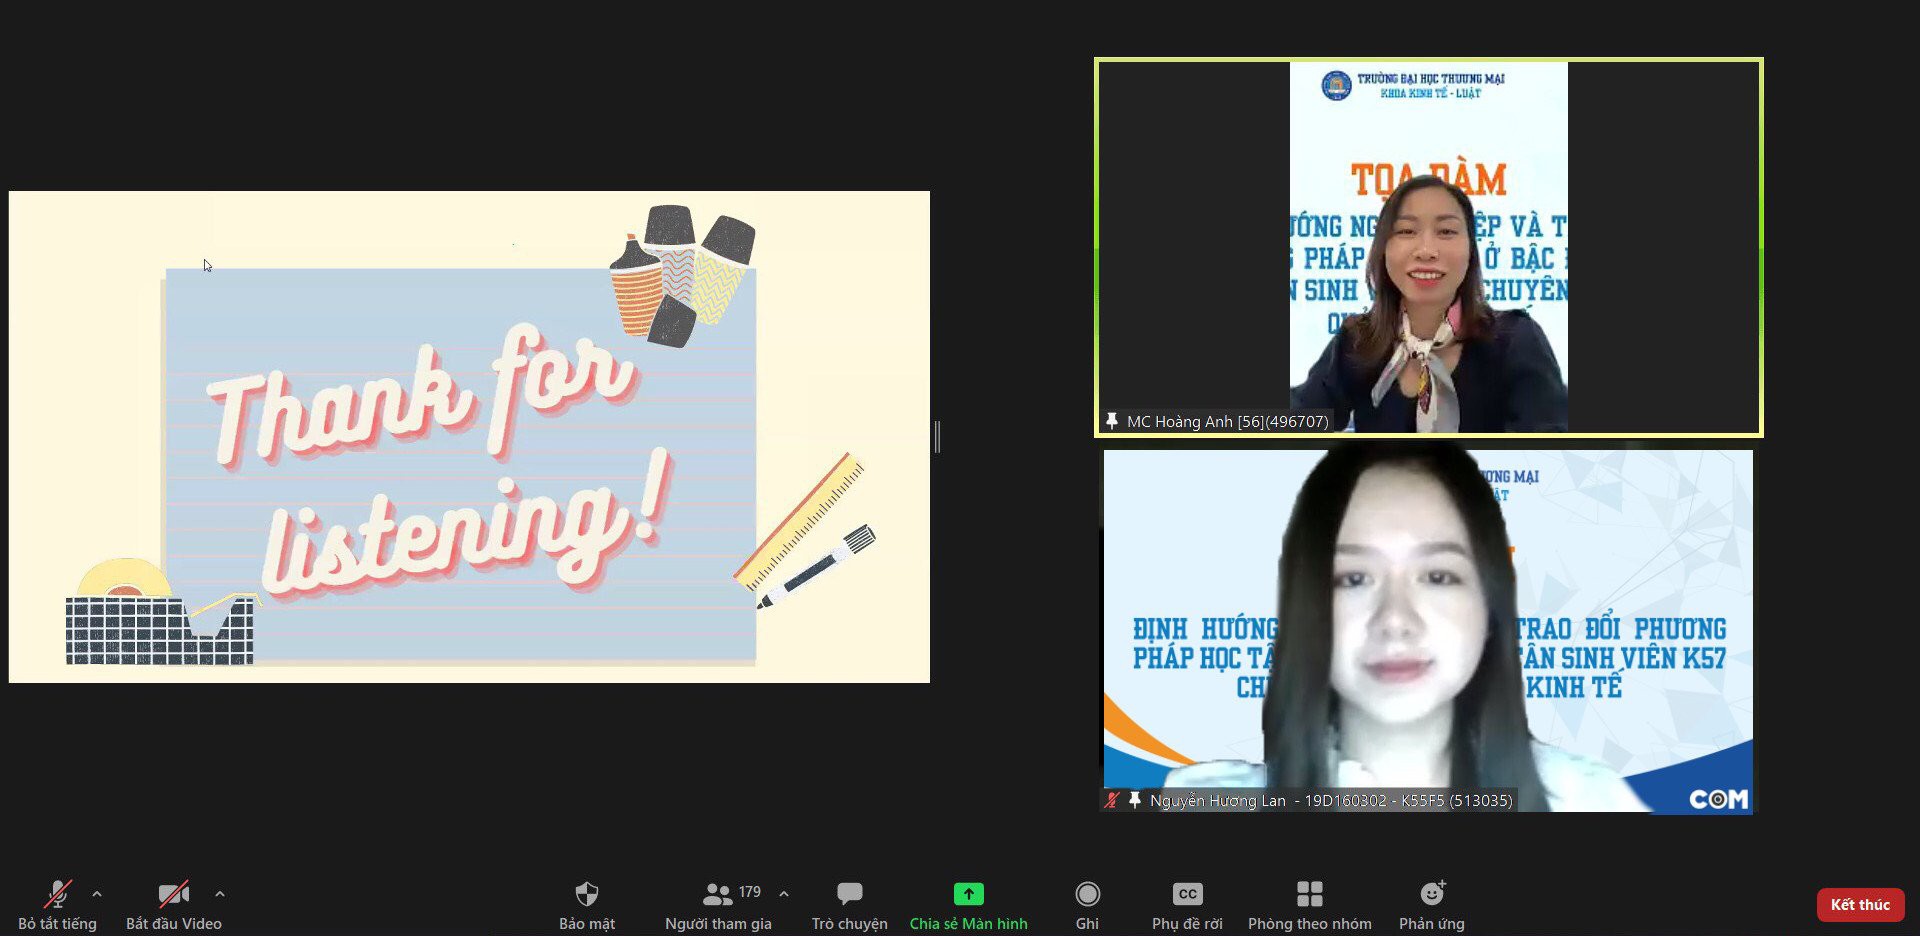
Task: Open Phản ứng reactions menu
Action: 1431,903
